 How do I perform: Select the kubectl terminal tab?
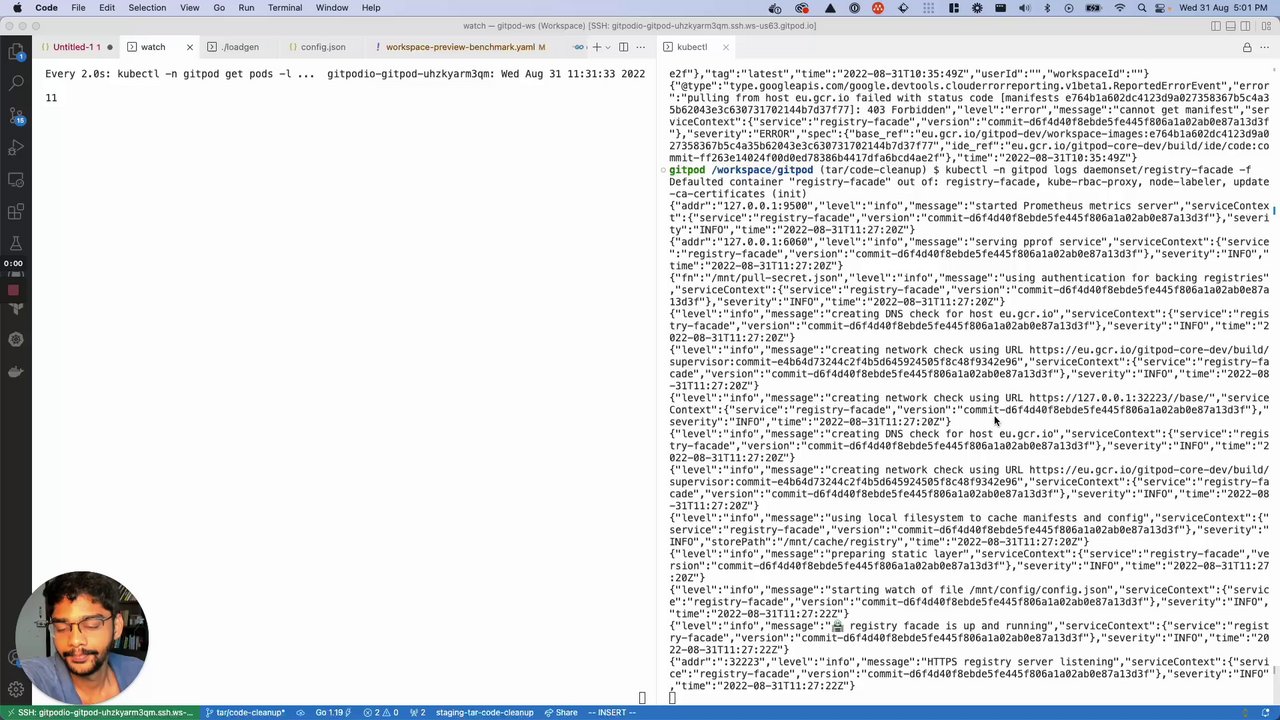(691, 47)
